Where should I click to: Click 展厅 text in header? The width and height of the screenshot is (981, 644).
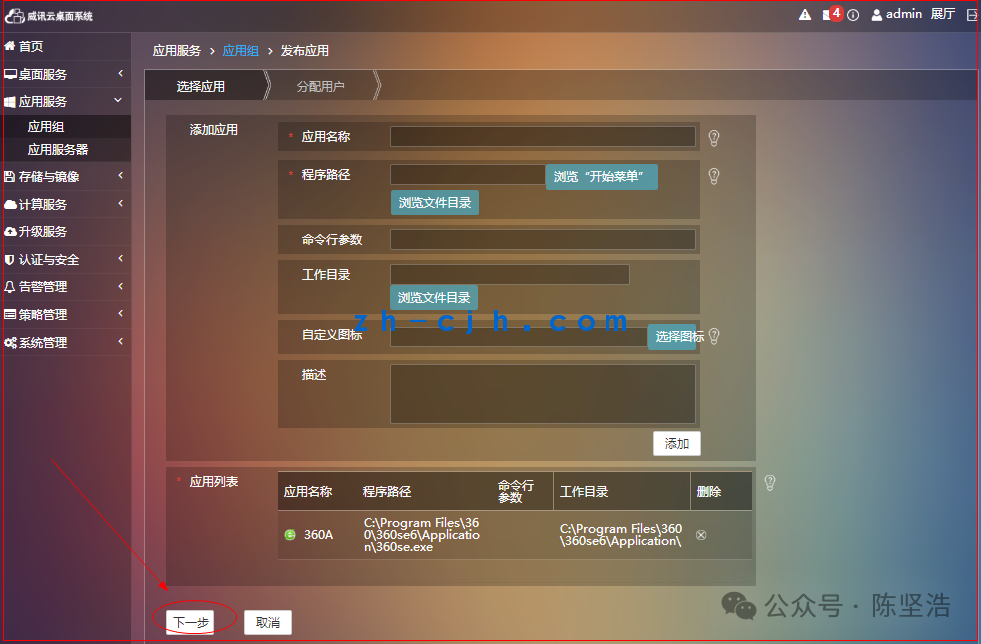pos(943,14)
